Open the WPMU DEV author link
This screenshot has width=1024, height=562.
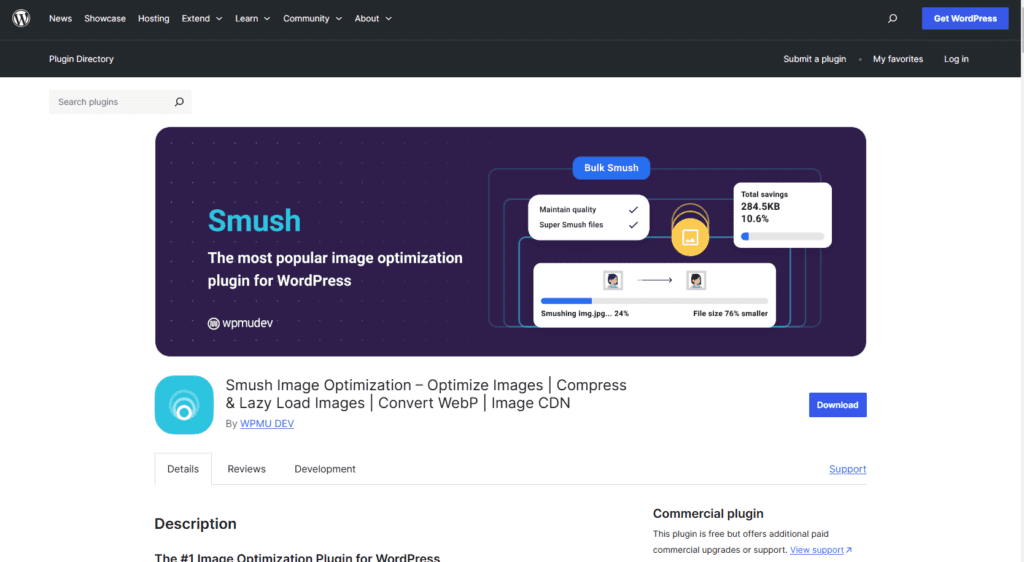[266, 424]
